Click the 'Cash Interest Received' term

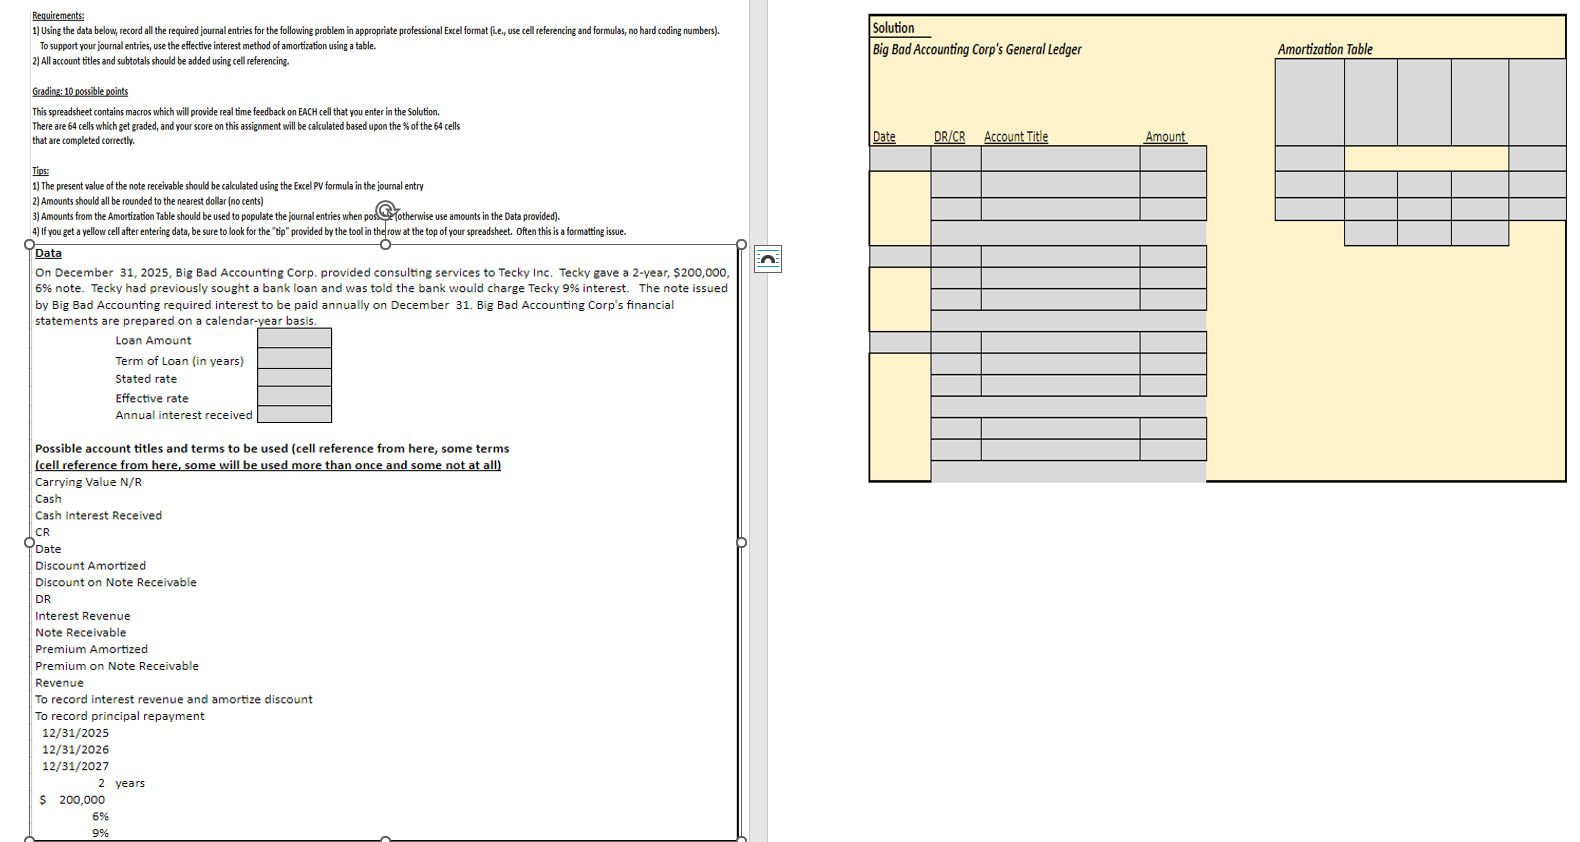(x=98, y=516)
